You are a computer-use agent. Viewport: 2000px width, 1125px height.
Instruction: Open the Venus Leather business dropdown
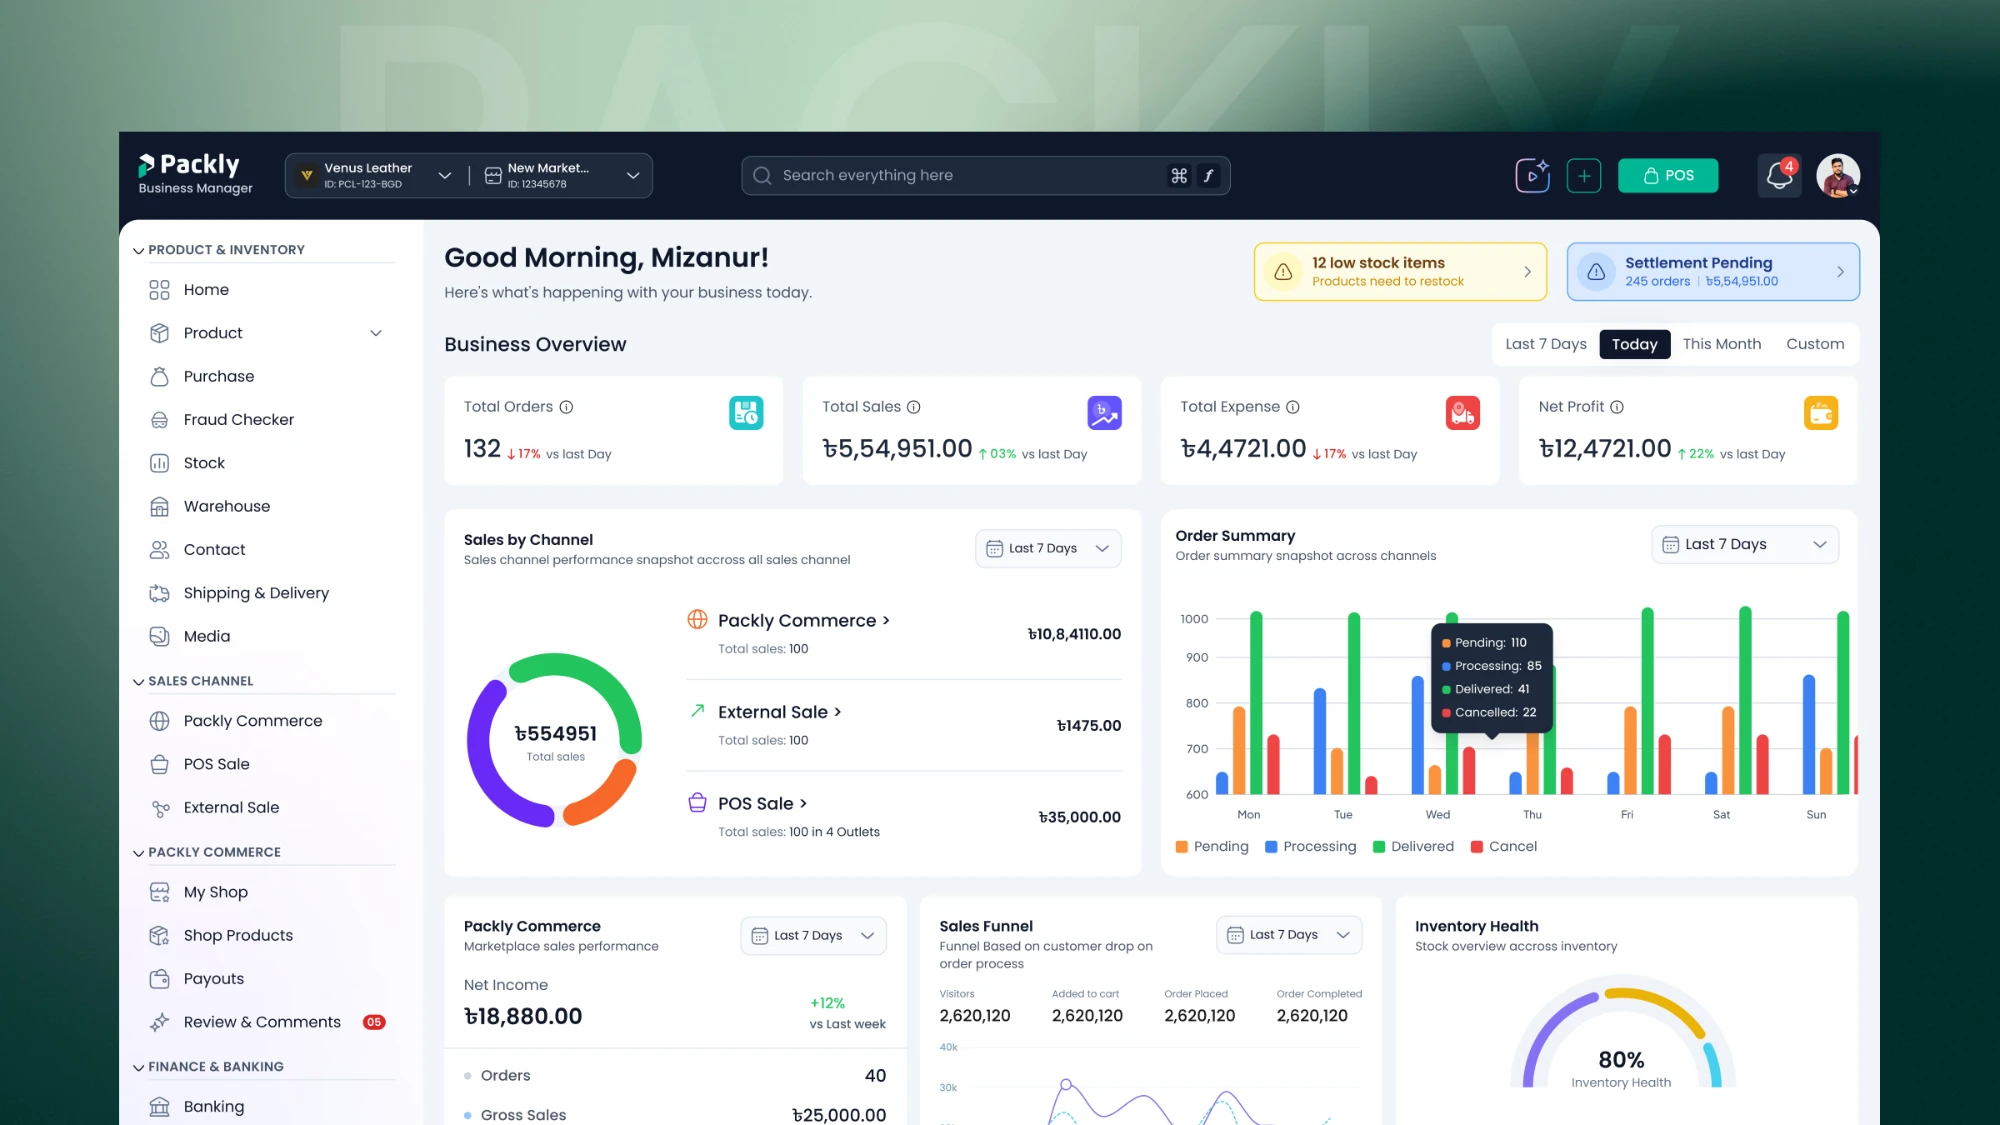376,175
